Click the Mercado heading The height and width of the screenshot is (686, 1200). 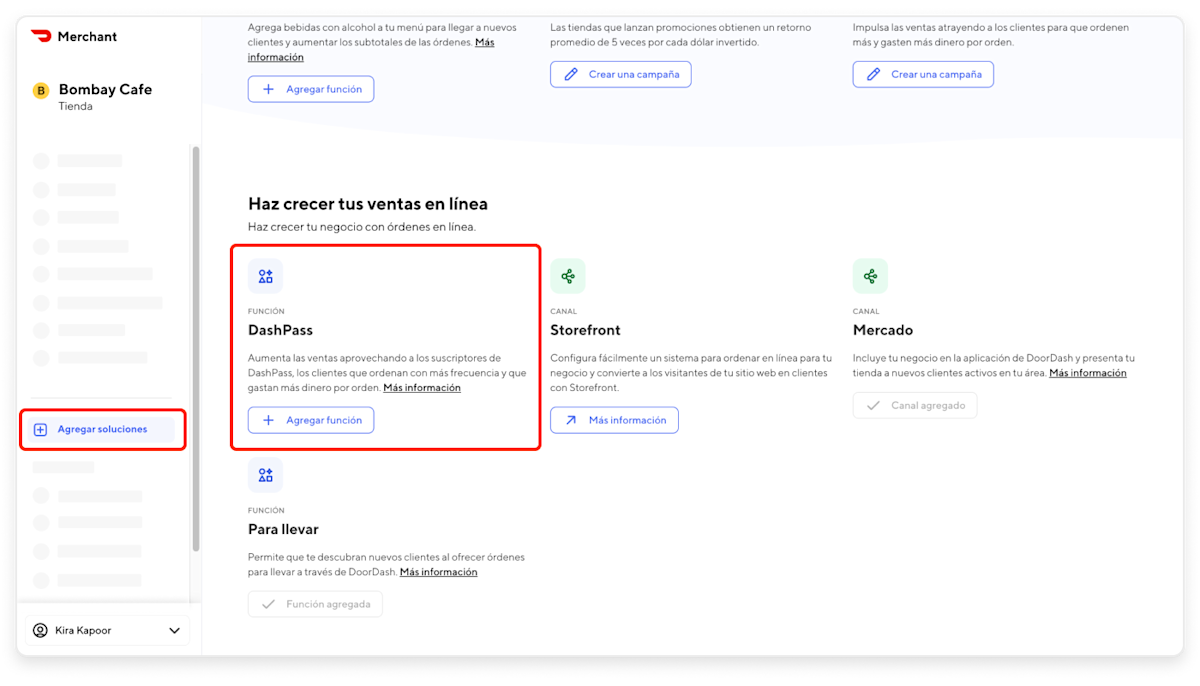point(883,330)
